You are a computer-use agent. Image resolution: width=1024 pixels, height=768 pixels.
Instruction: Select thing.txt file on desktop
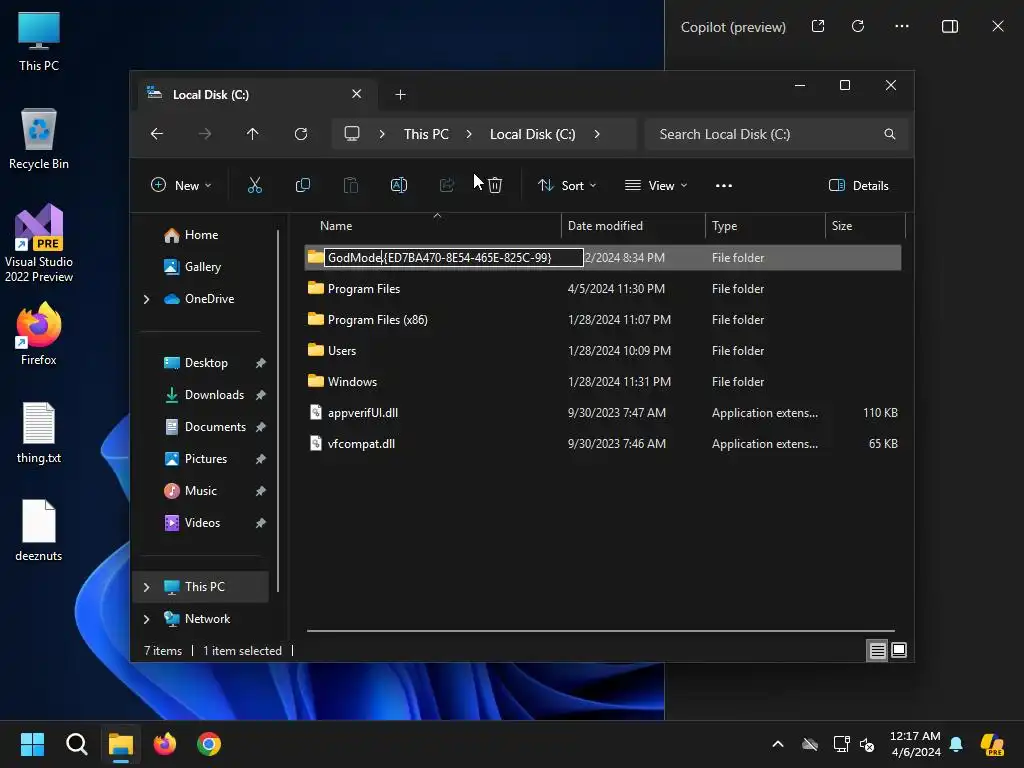39,433
